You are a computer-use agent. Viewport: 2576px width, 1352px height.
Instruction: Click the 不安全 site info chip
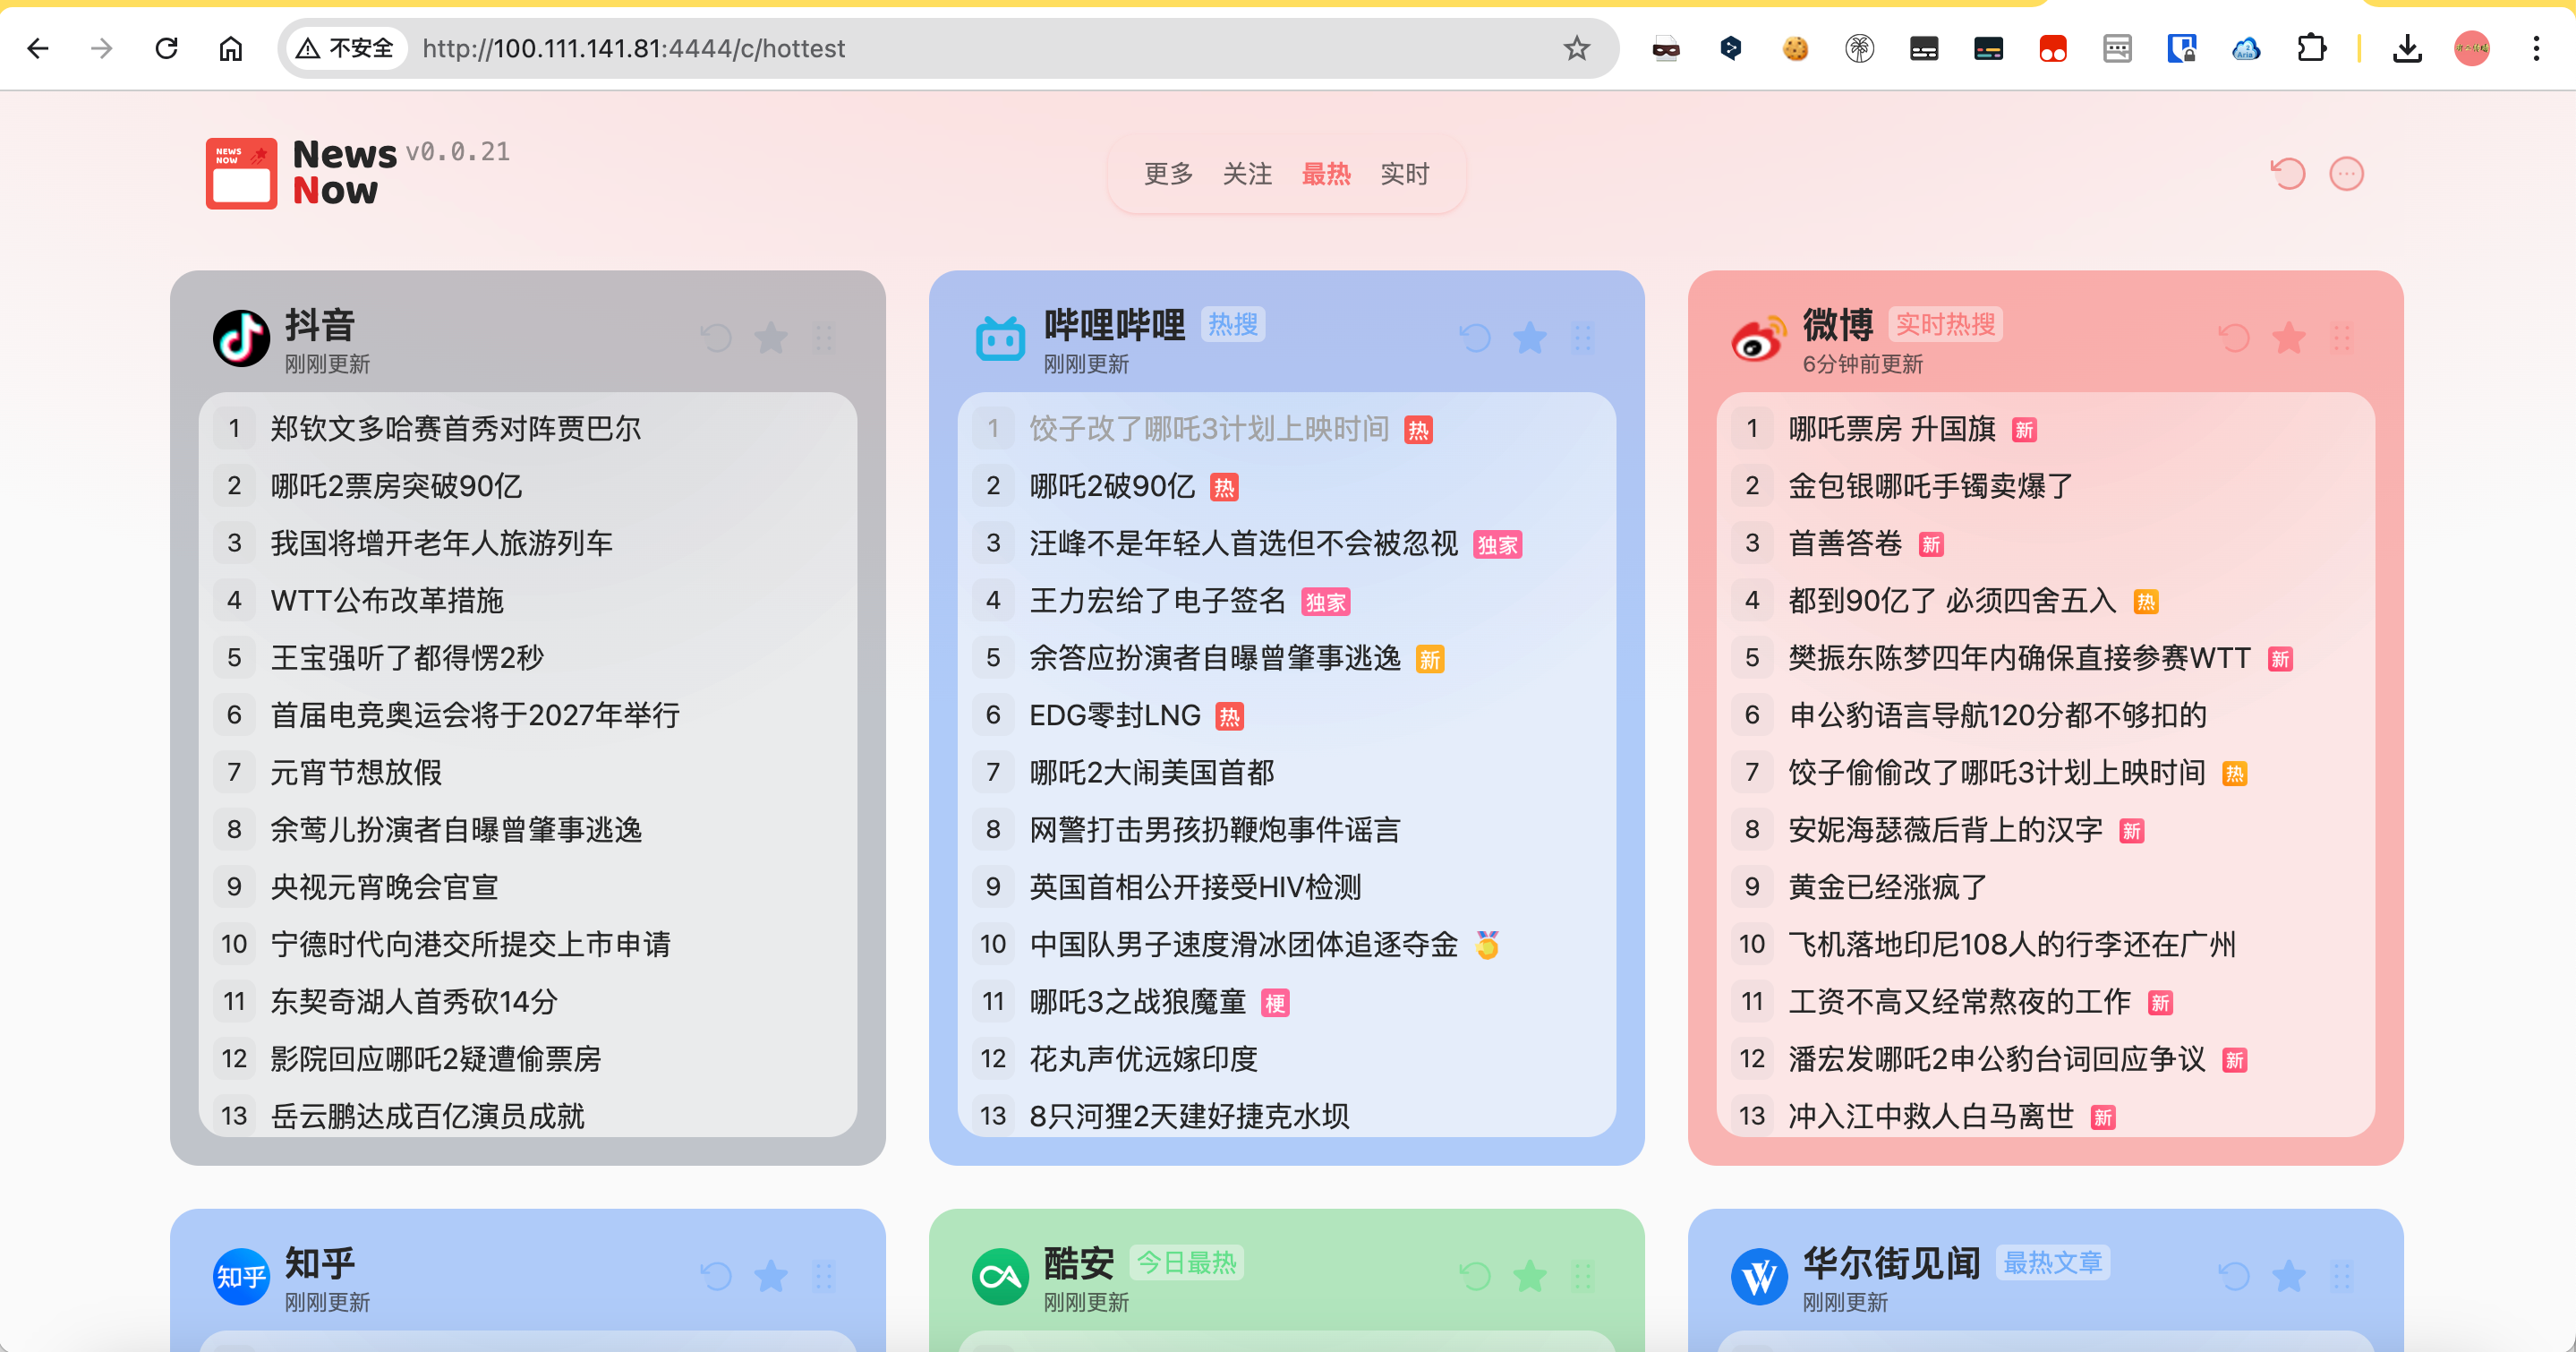[x=346, y=48]
